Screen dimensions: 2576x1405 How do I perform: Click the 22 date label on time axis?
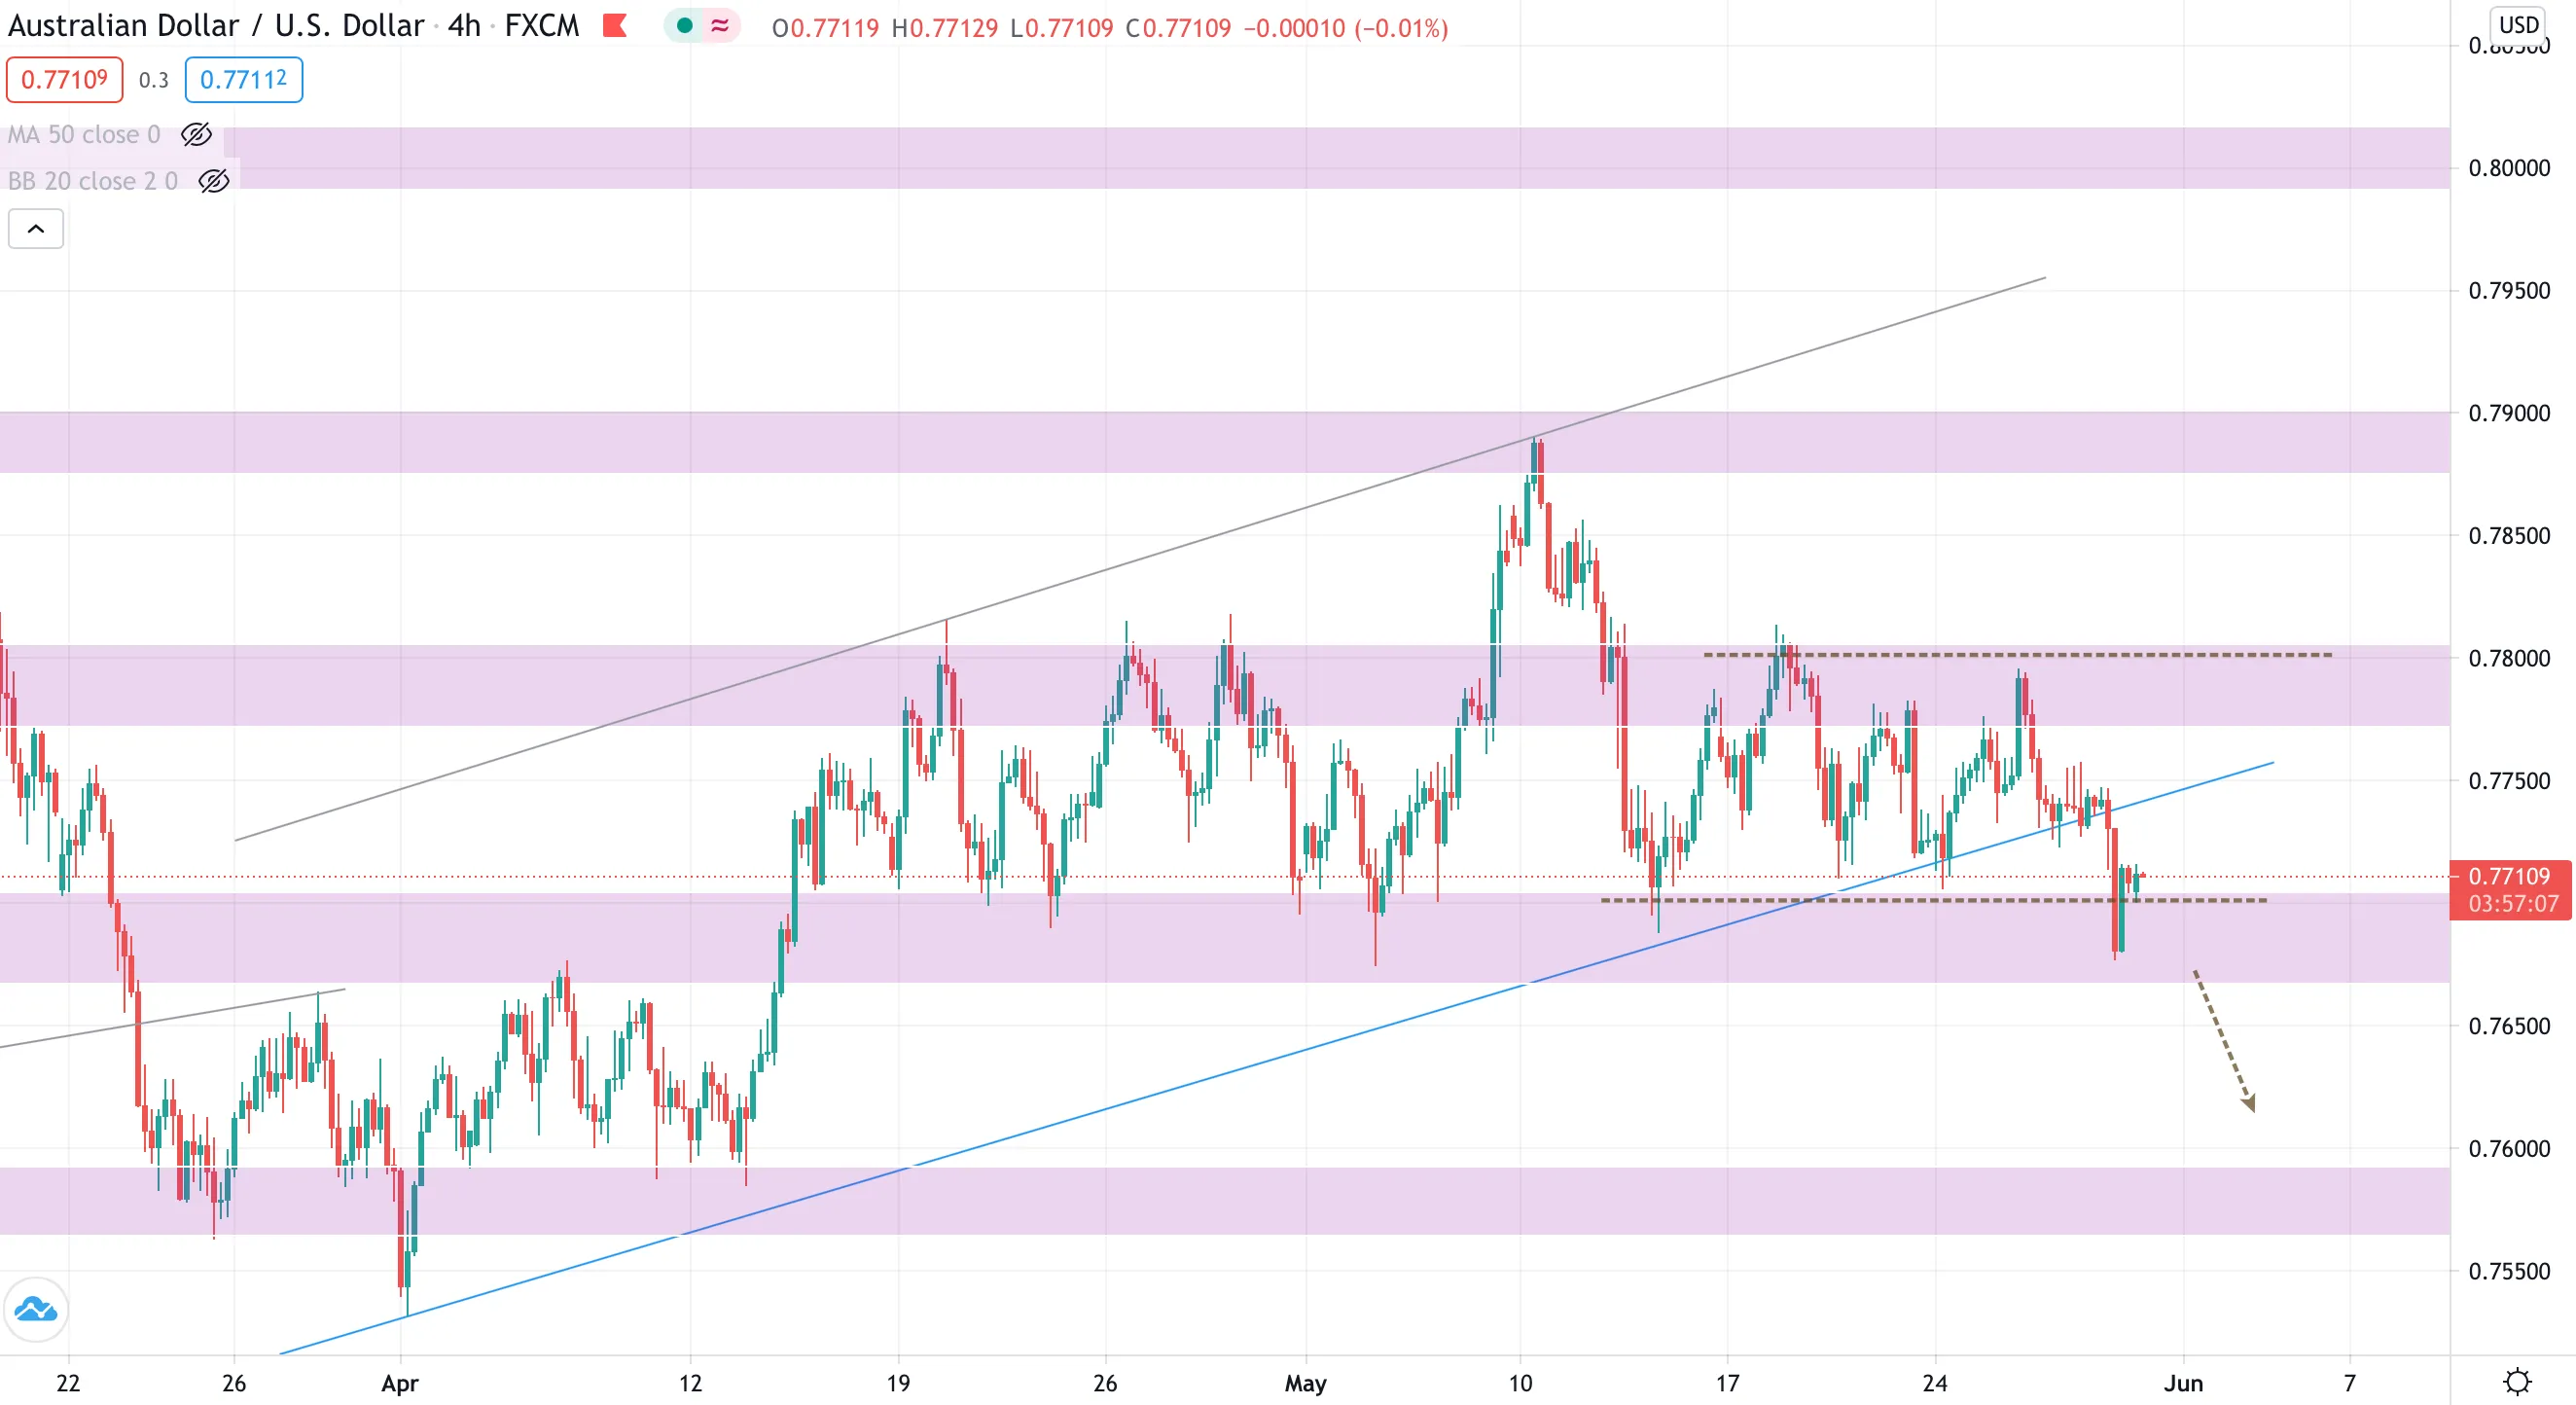coord(68,1383)
